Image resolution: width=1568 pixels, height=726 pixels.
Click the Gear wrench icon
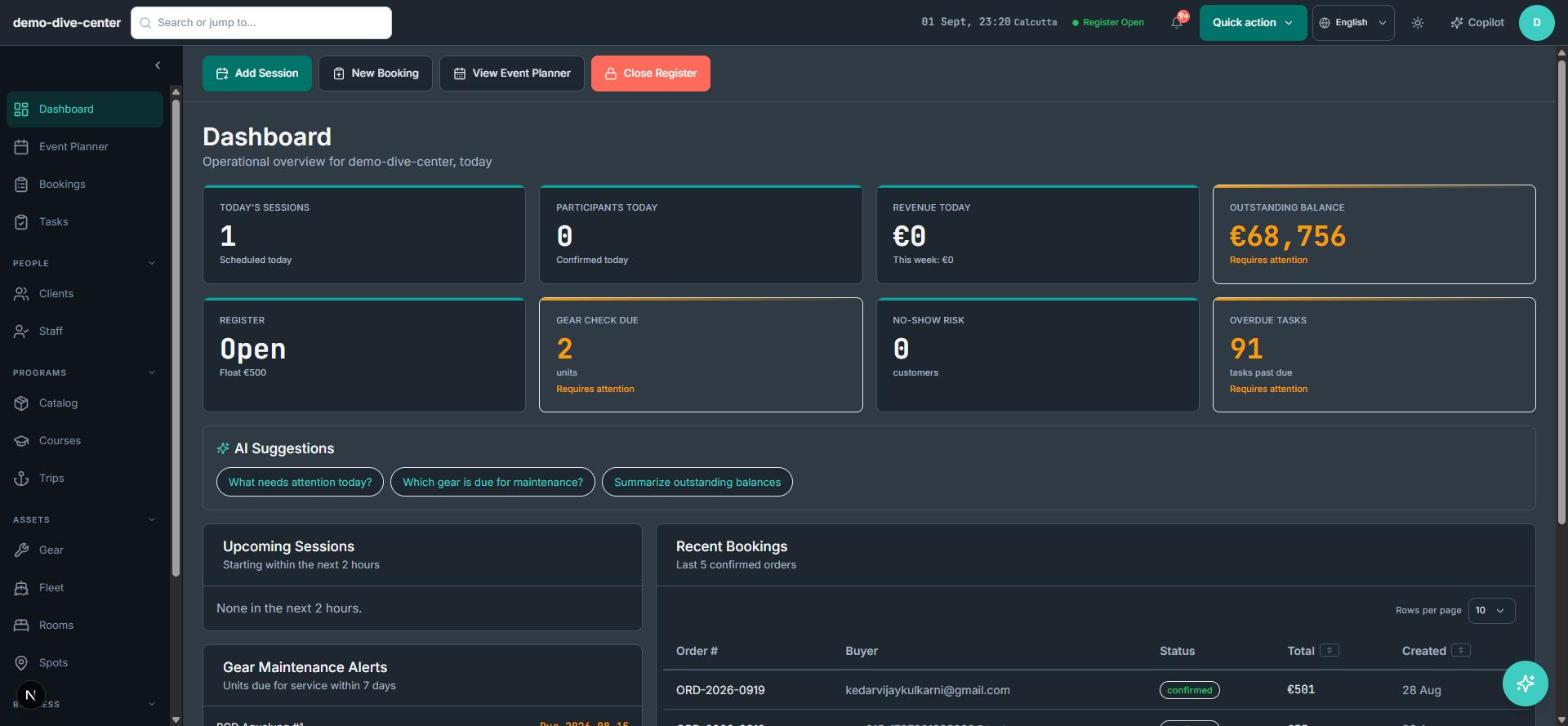pyautogui.click(x=21, y=550)
